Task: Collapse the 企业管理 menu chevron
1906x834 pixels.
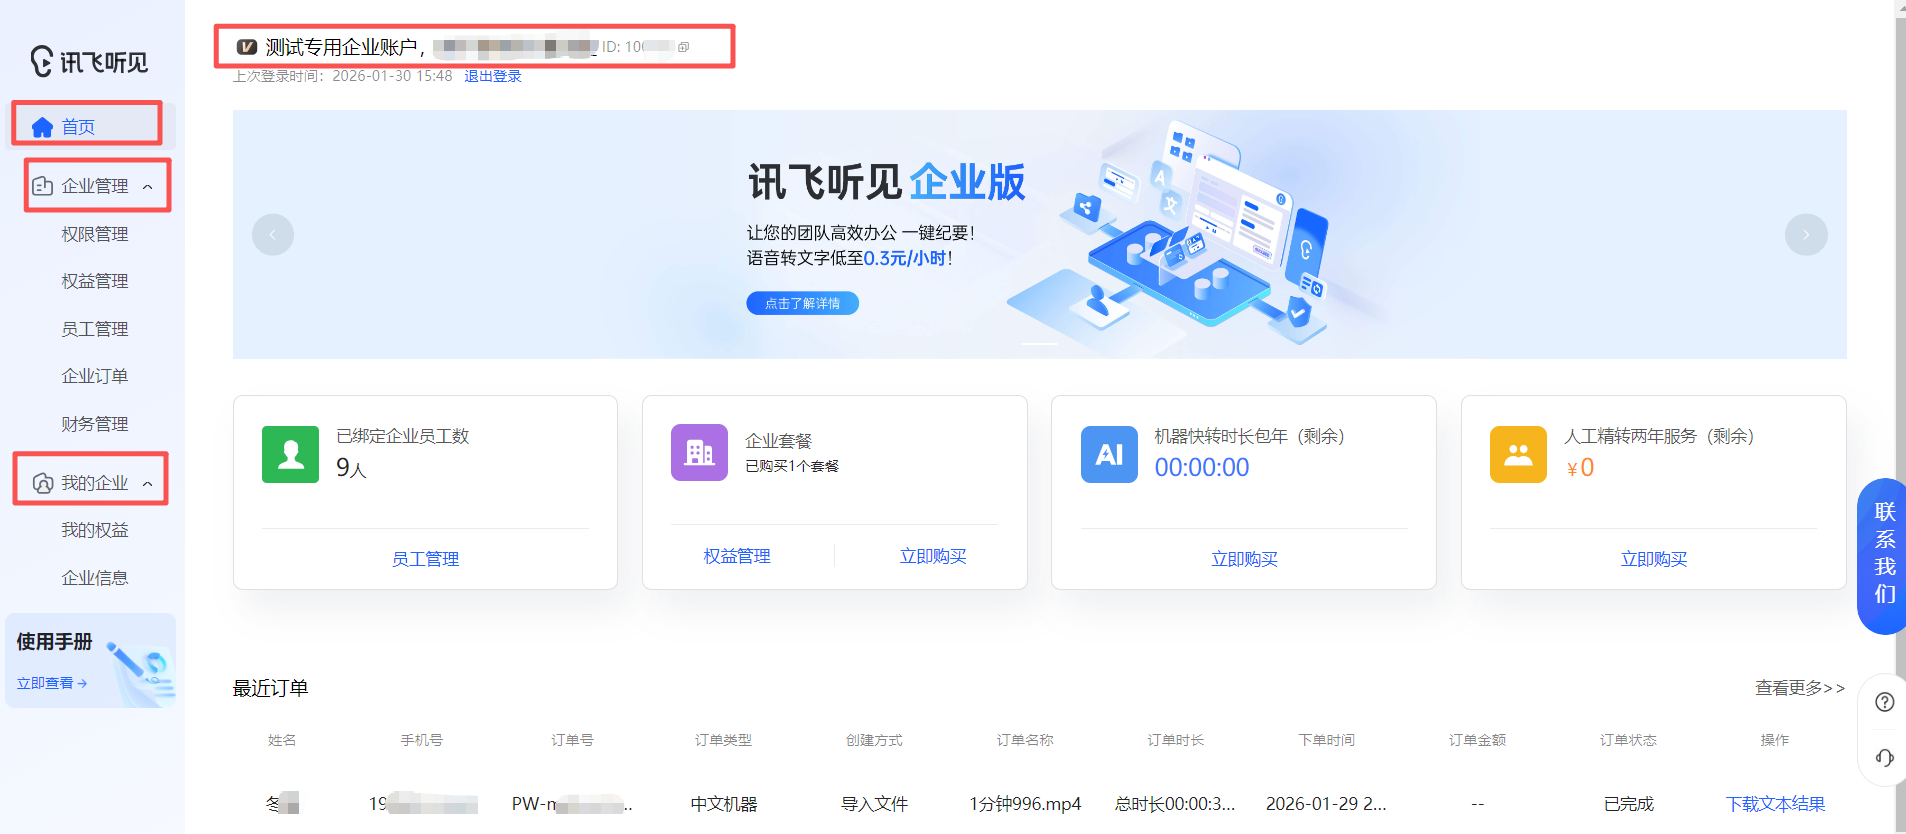Action: click(148, 187)
